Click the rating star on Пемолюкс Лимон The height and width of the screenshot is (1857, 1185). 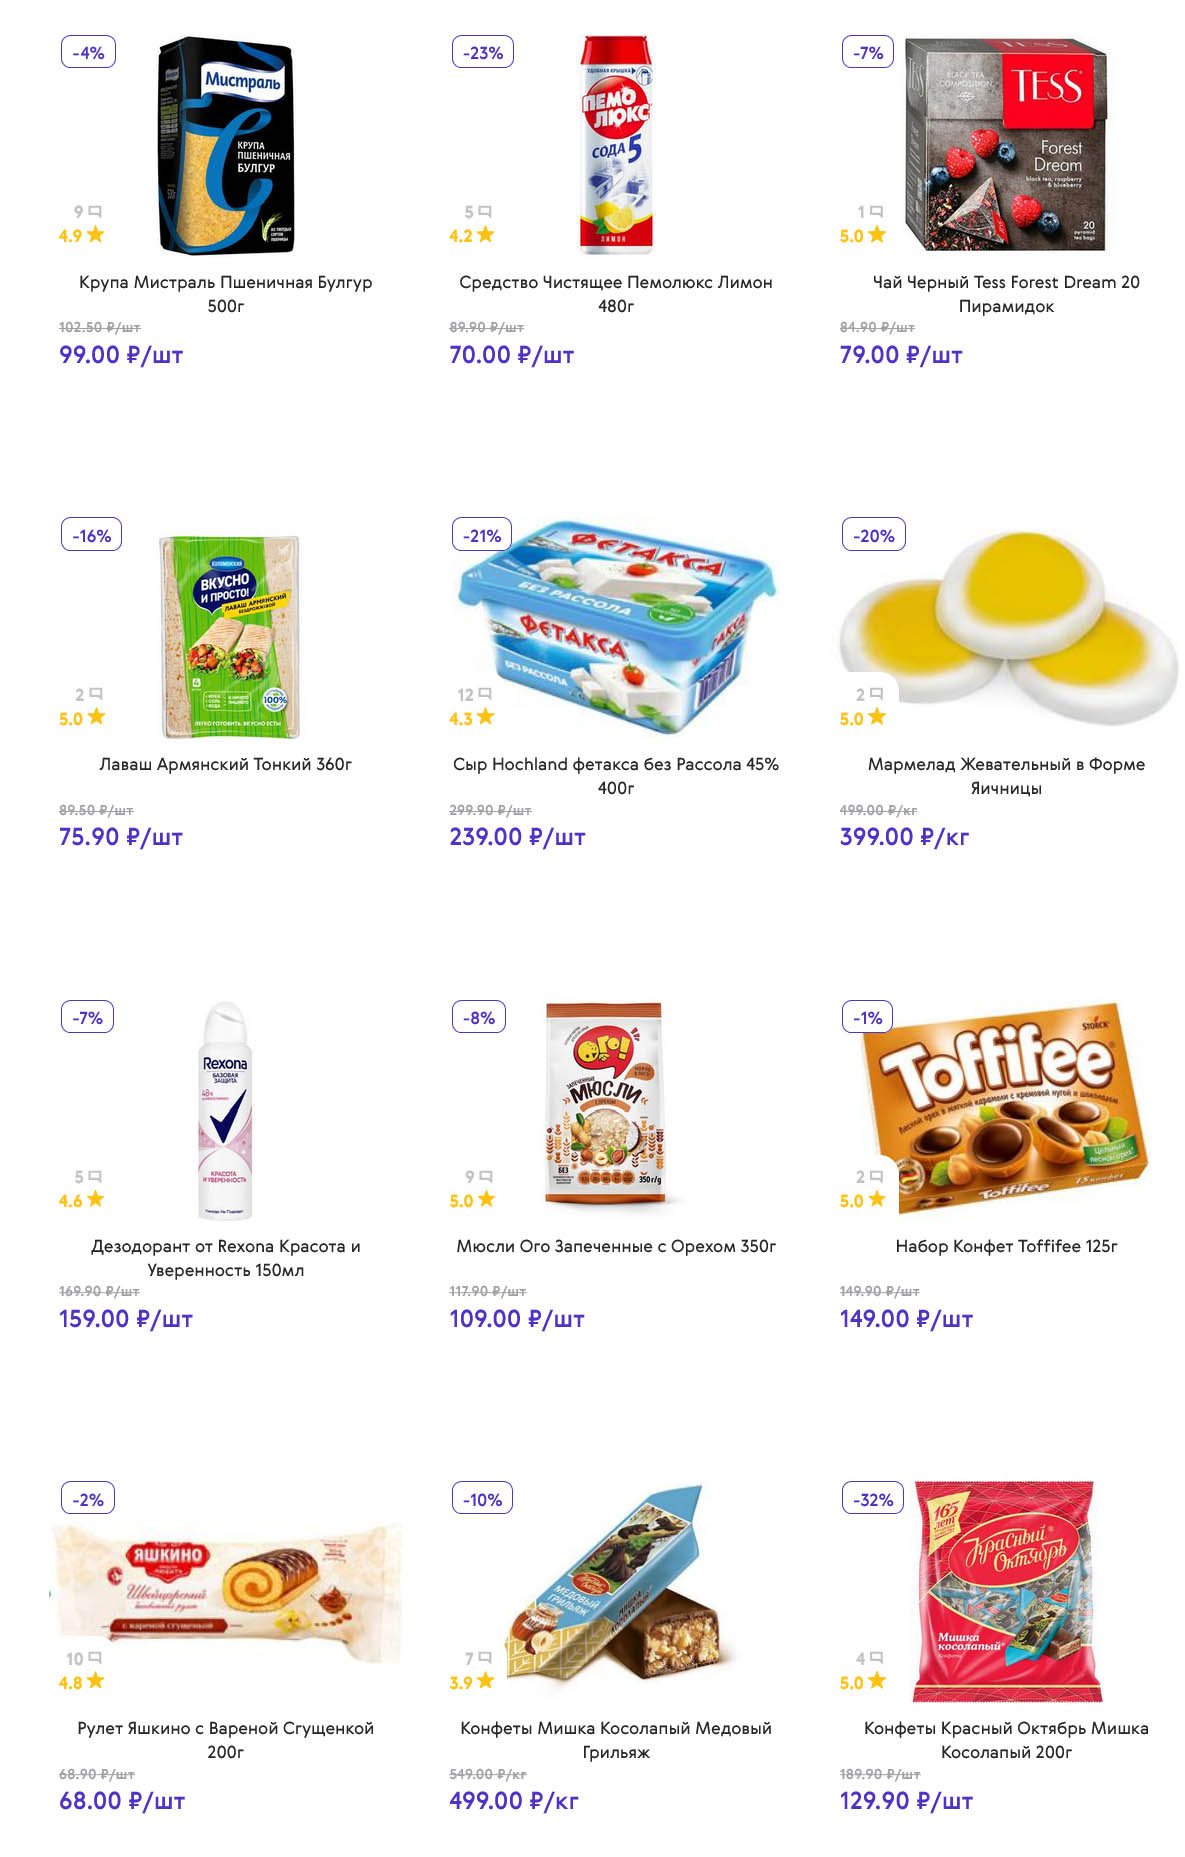[486, 234]
